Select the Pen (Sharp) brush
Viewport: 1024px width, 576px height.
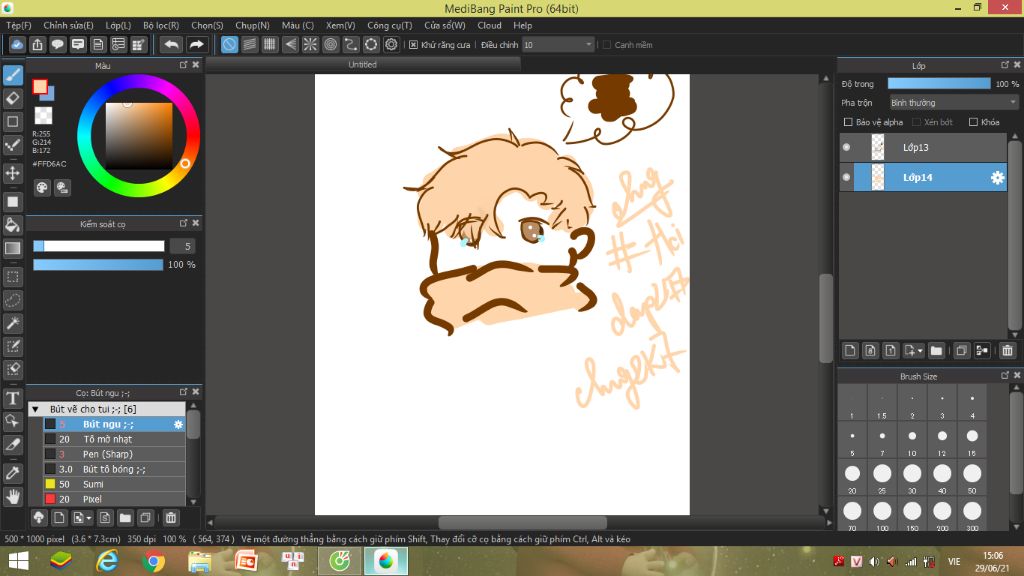[x=114, y=454]
